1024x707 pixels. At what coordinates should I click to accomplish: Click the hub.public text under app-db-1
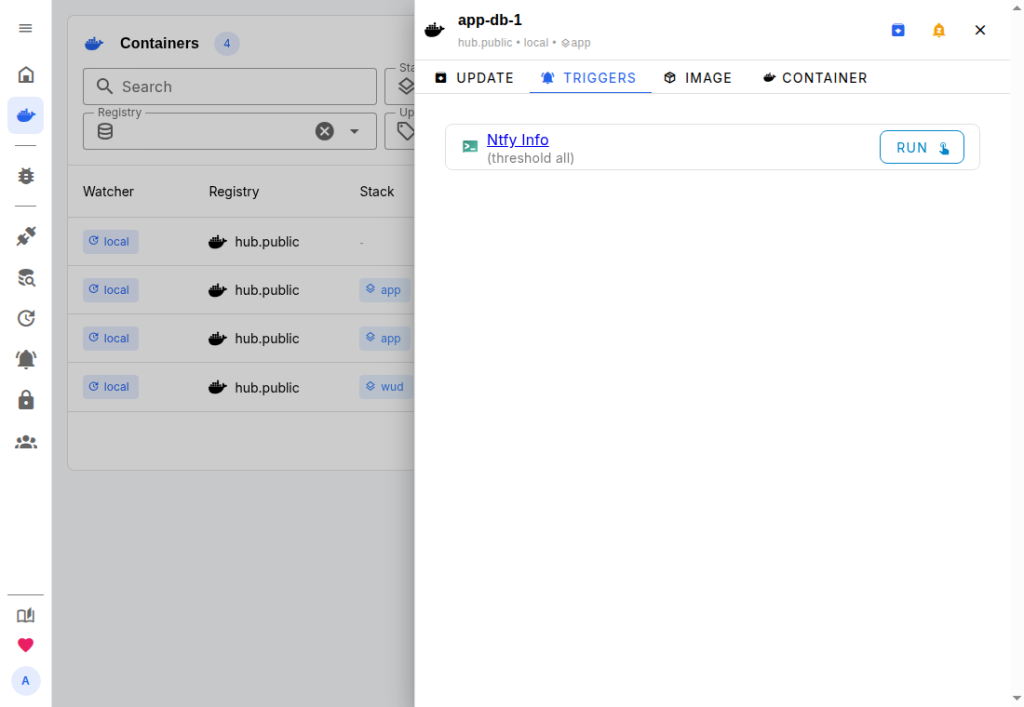pyautogui.click(x=485, y=42)
